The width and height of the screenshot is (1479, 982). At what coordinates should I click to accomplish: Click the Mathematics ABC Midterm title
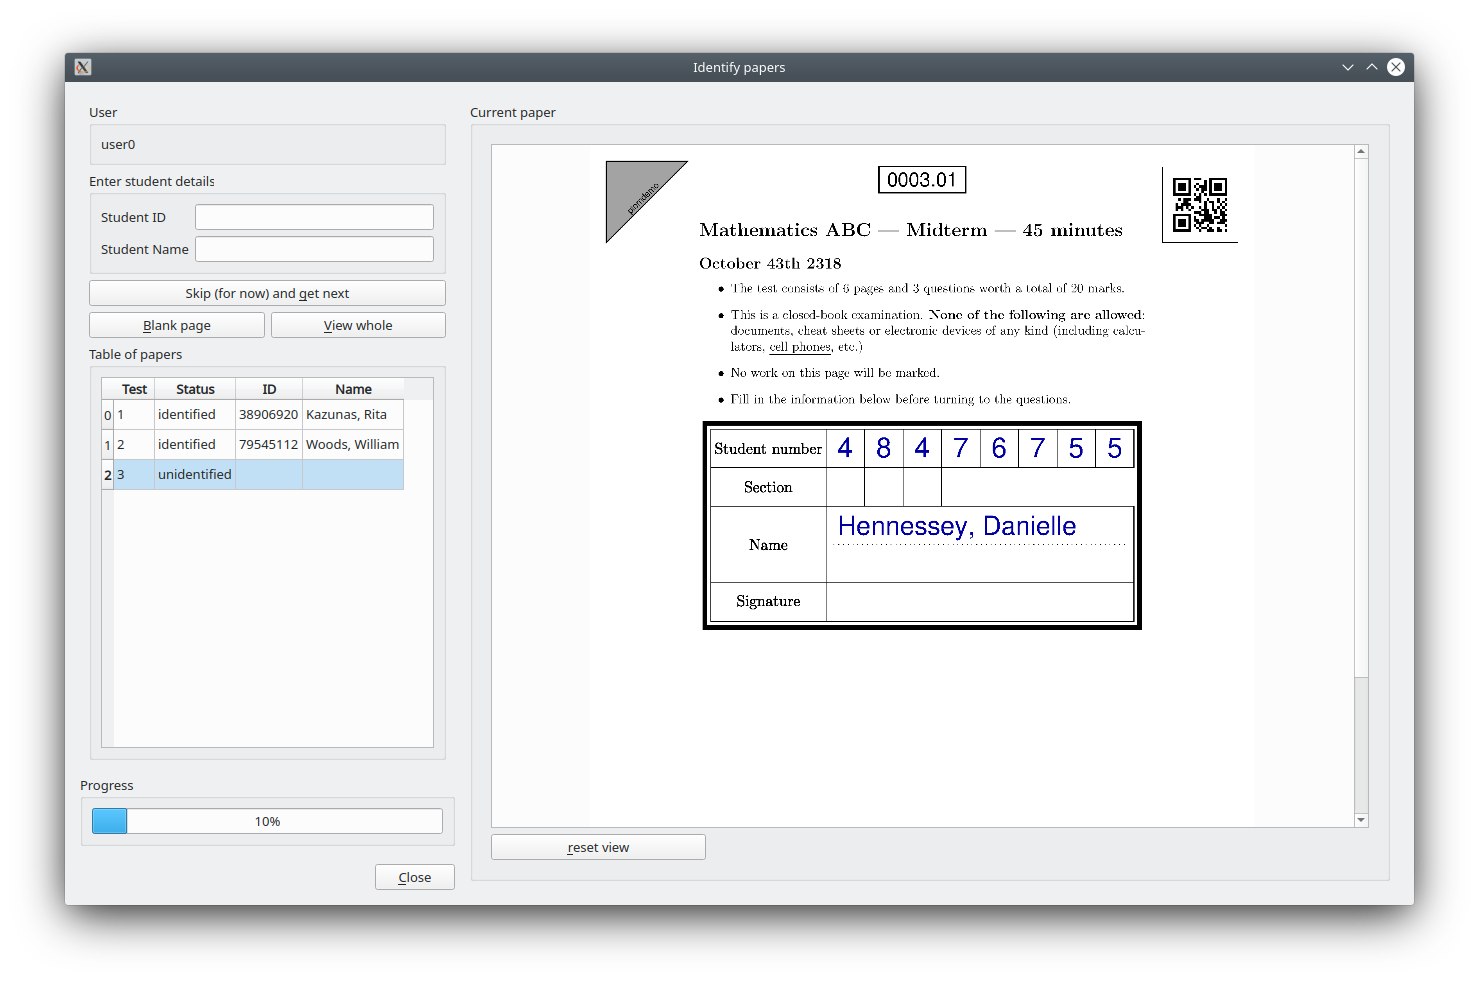pyautogui.click(x=911, y=230)
